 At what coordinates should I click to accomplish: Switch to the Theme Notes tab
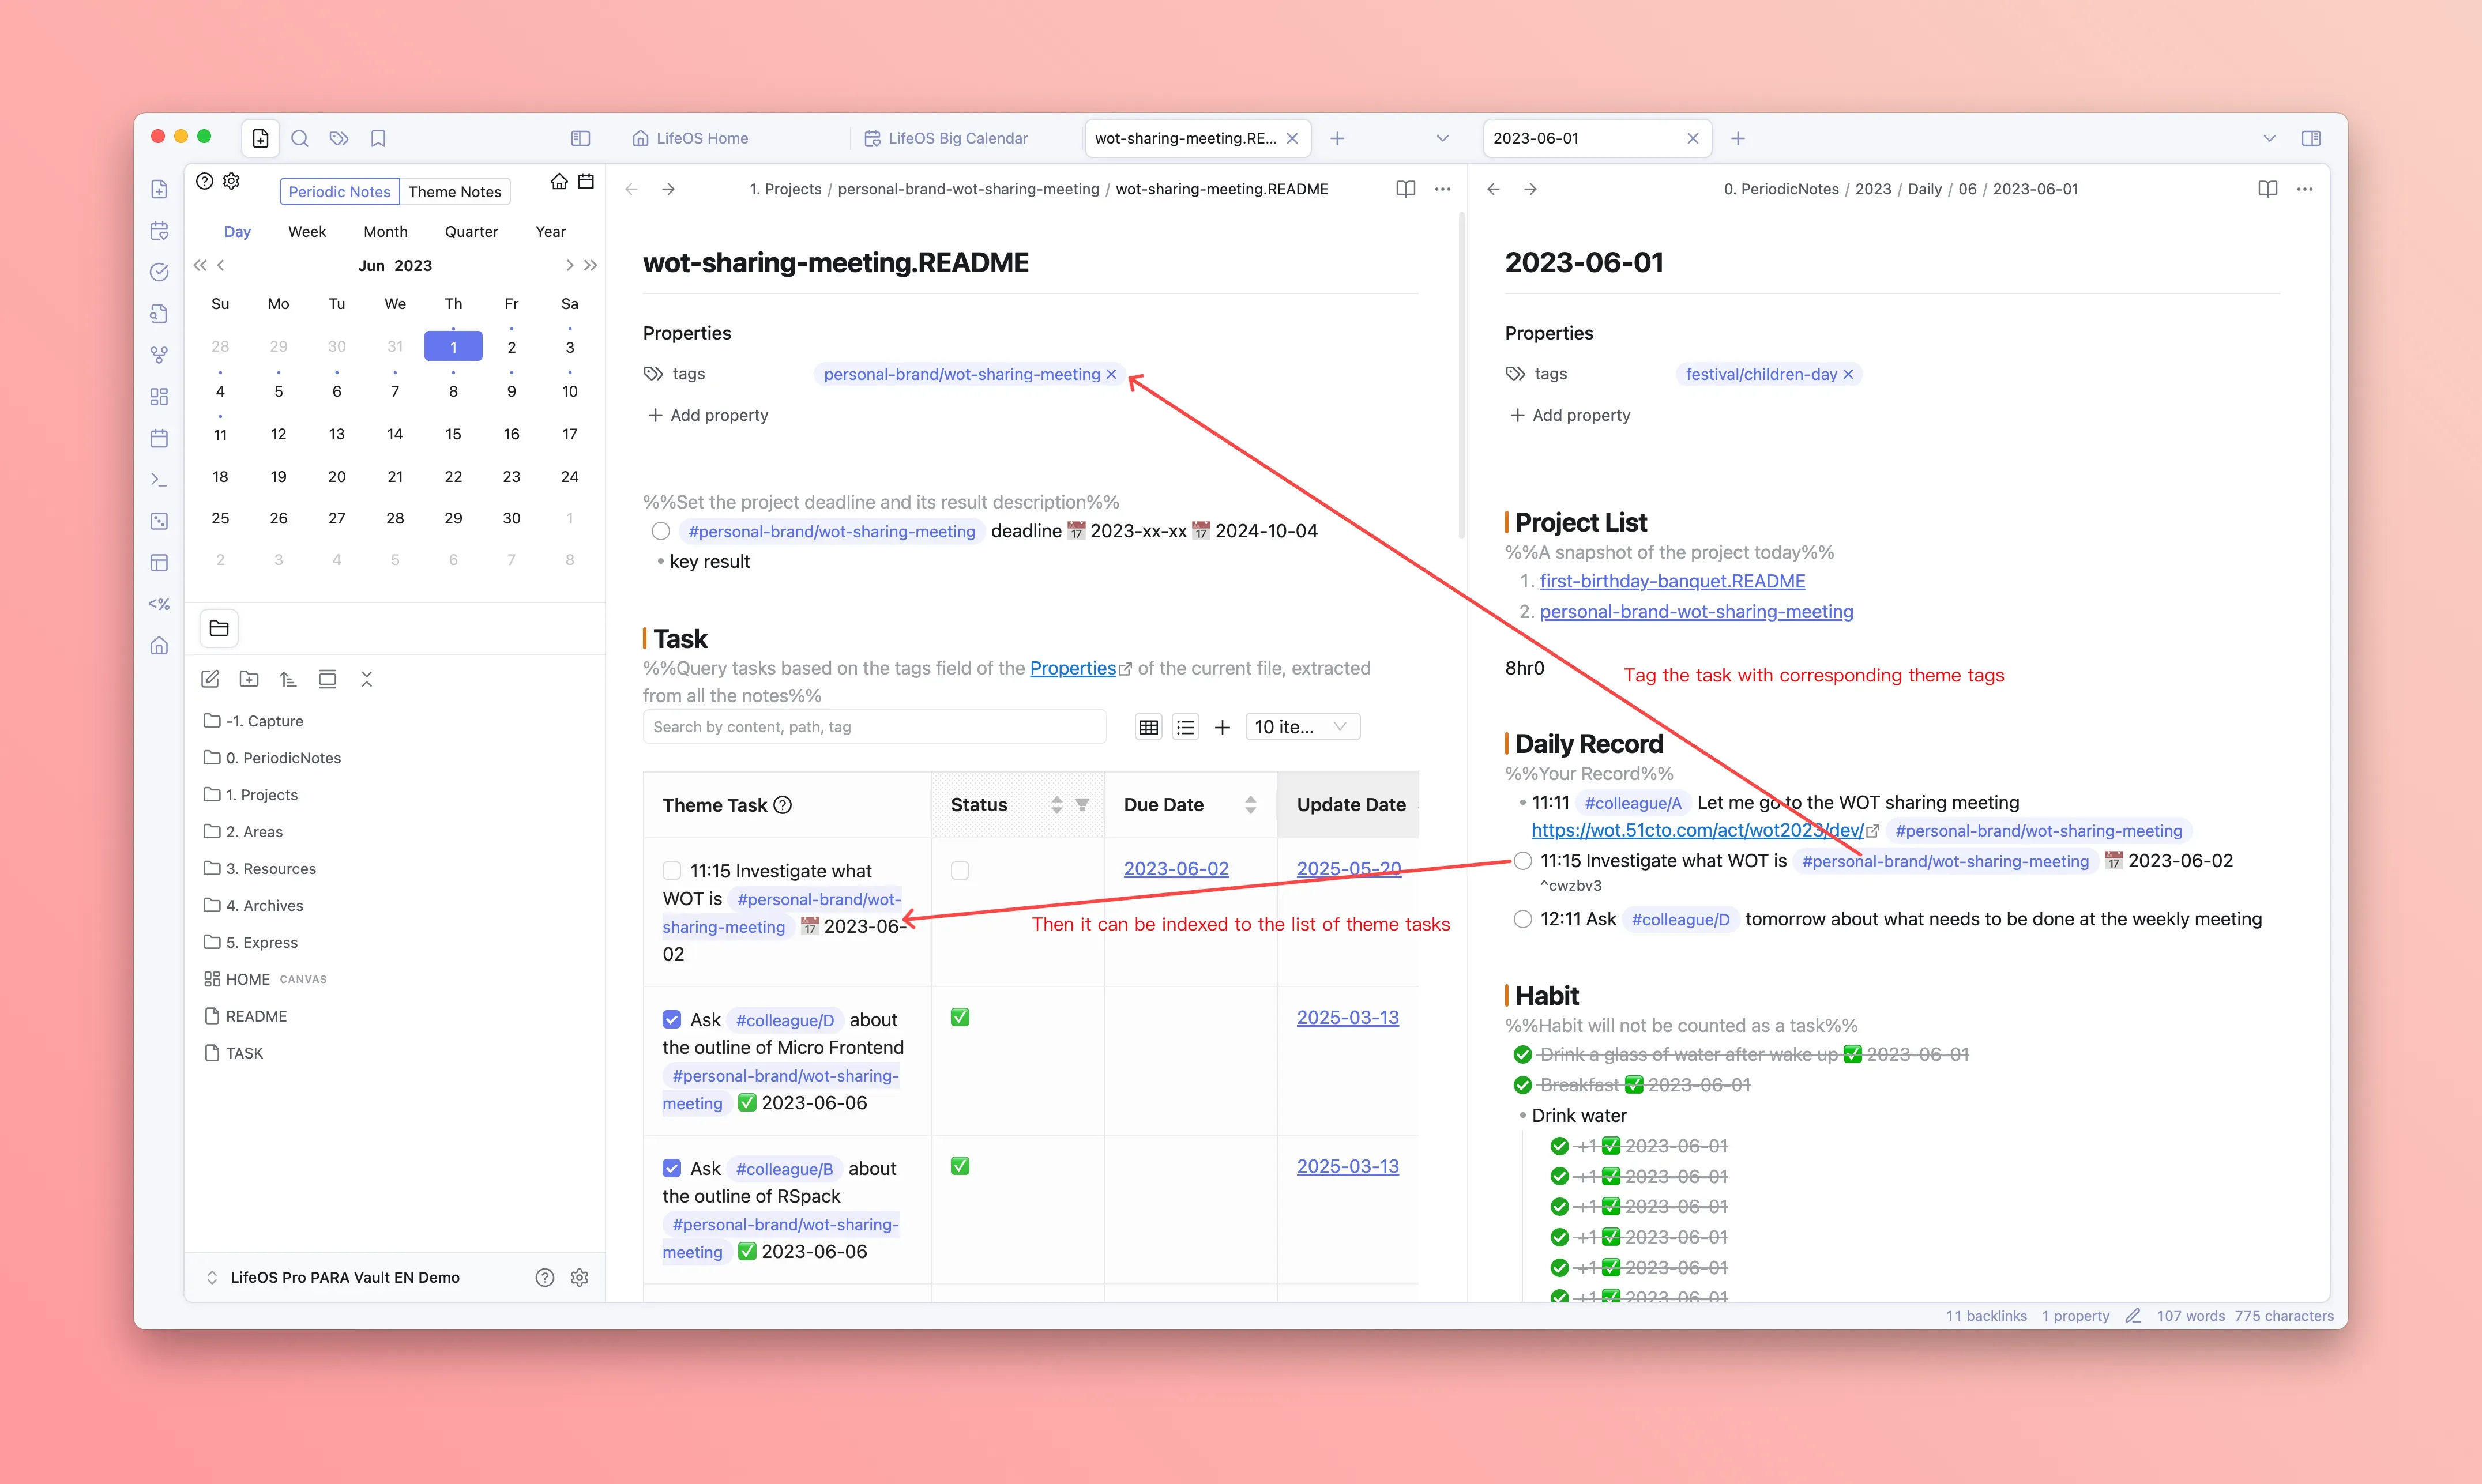[x=454, y=192]
